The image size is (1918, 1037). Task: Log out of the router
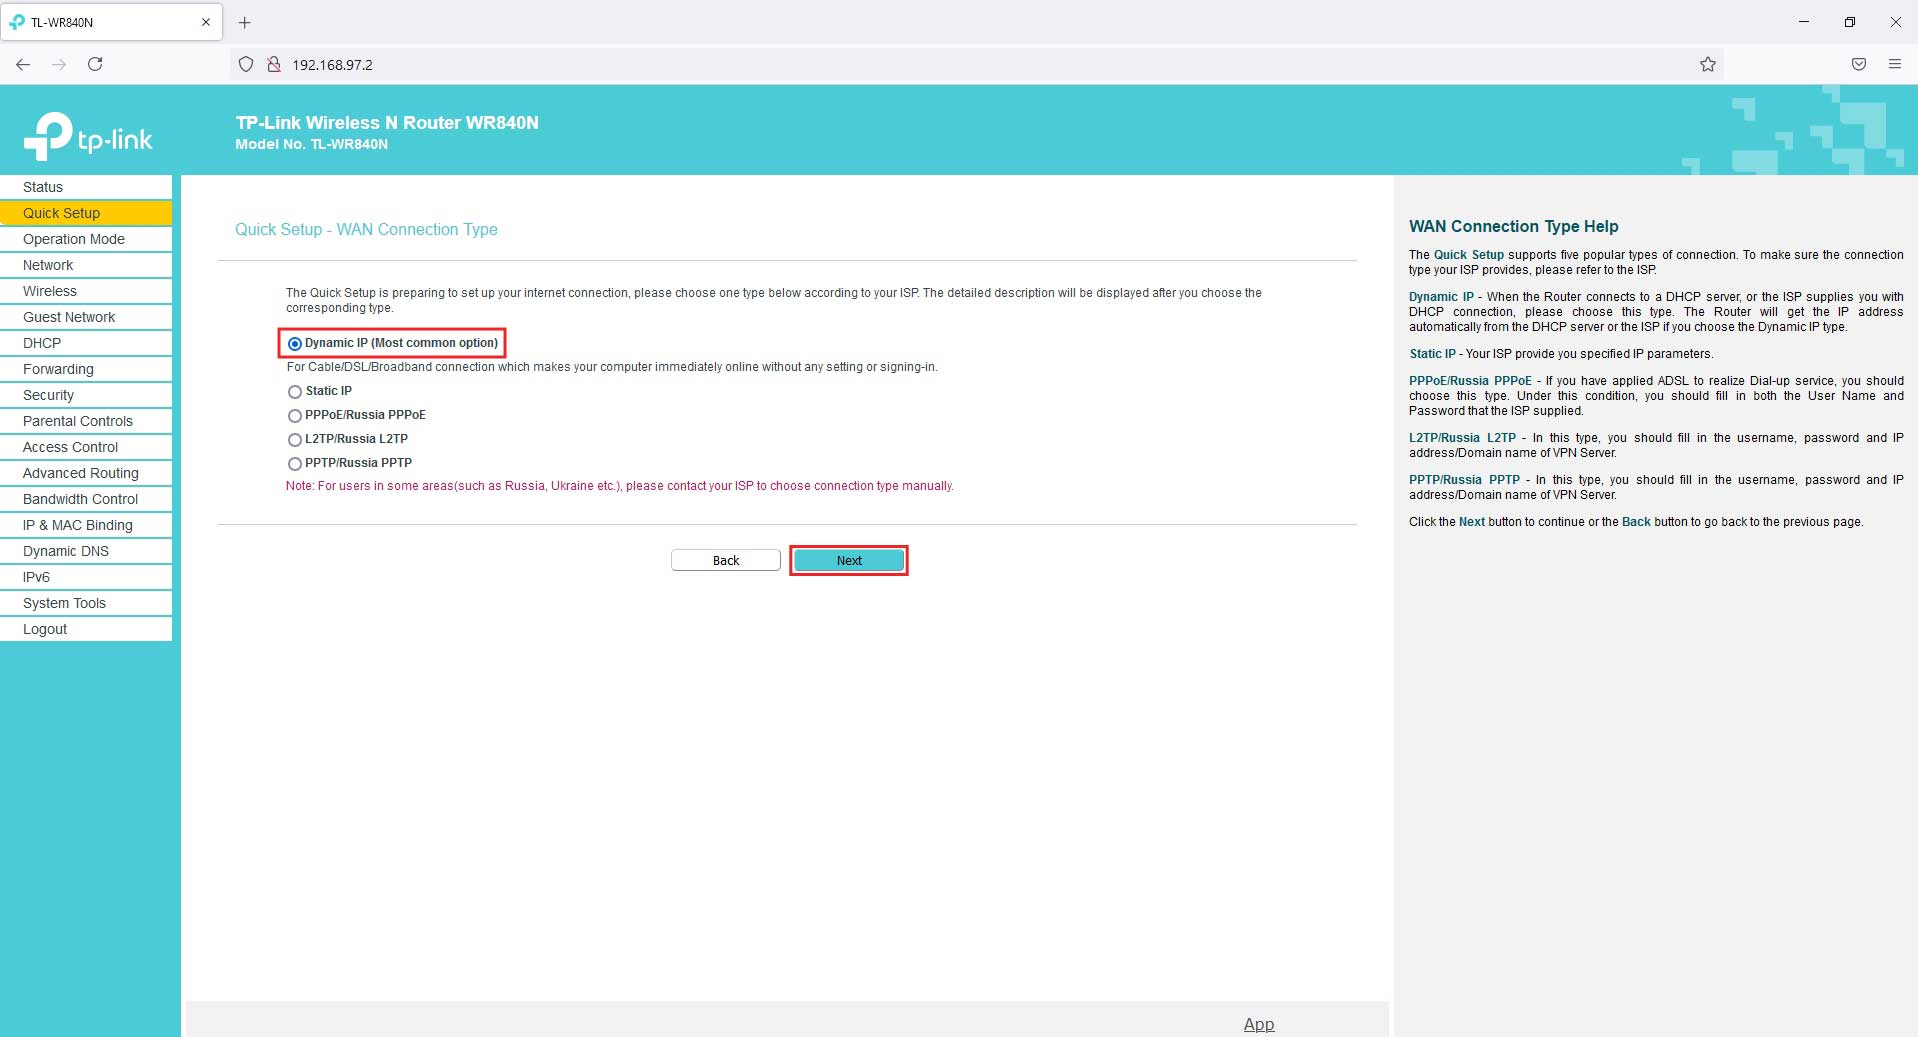86,629
